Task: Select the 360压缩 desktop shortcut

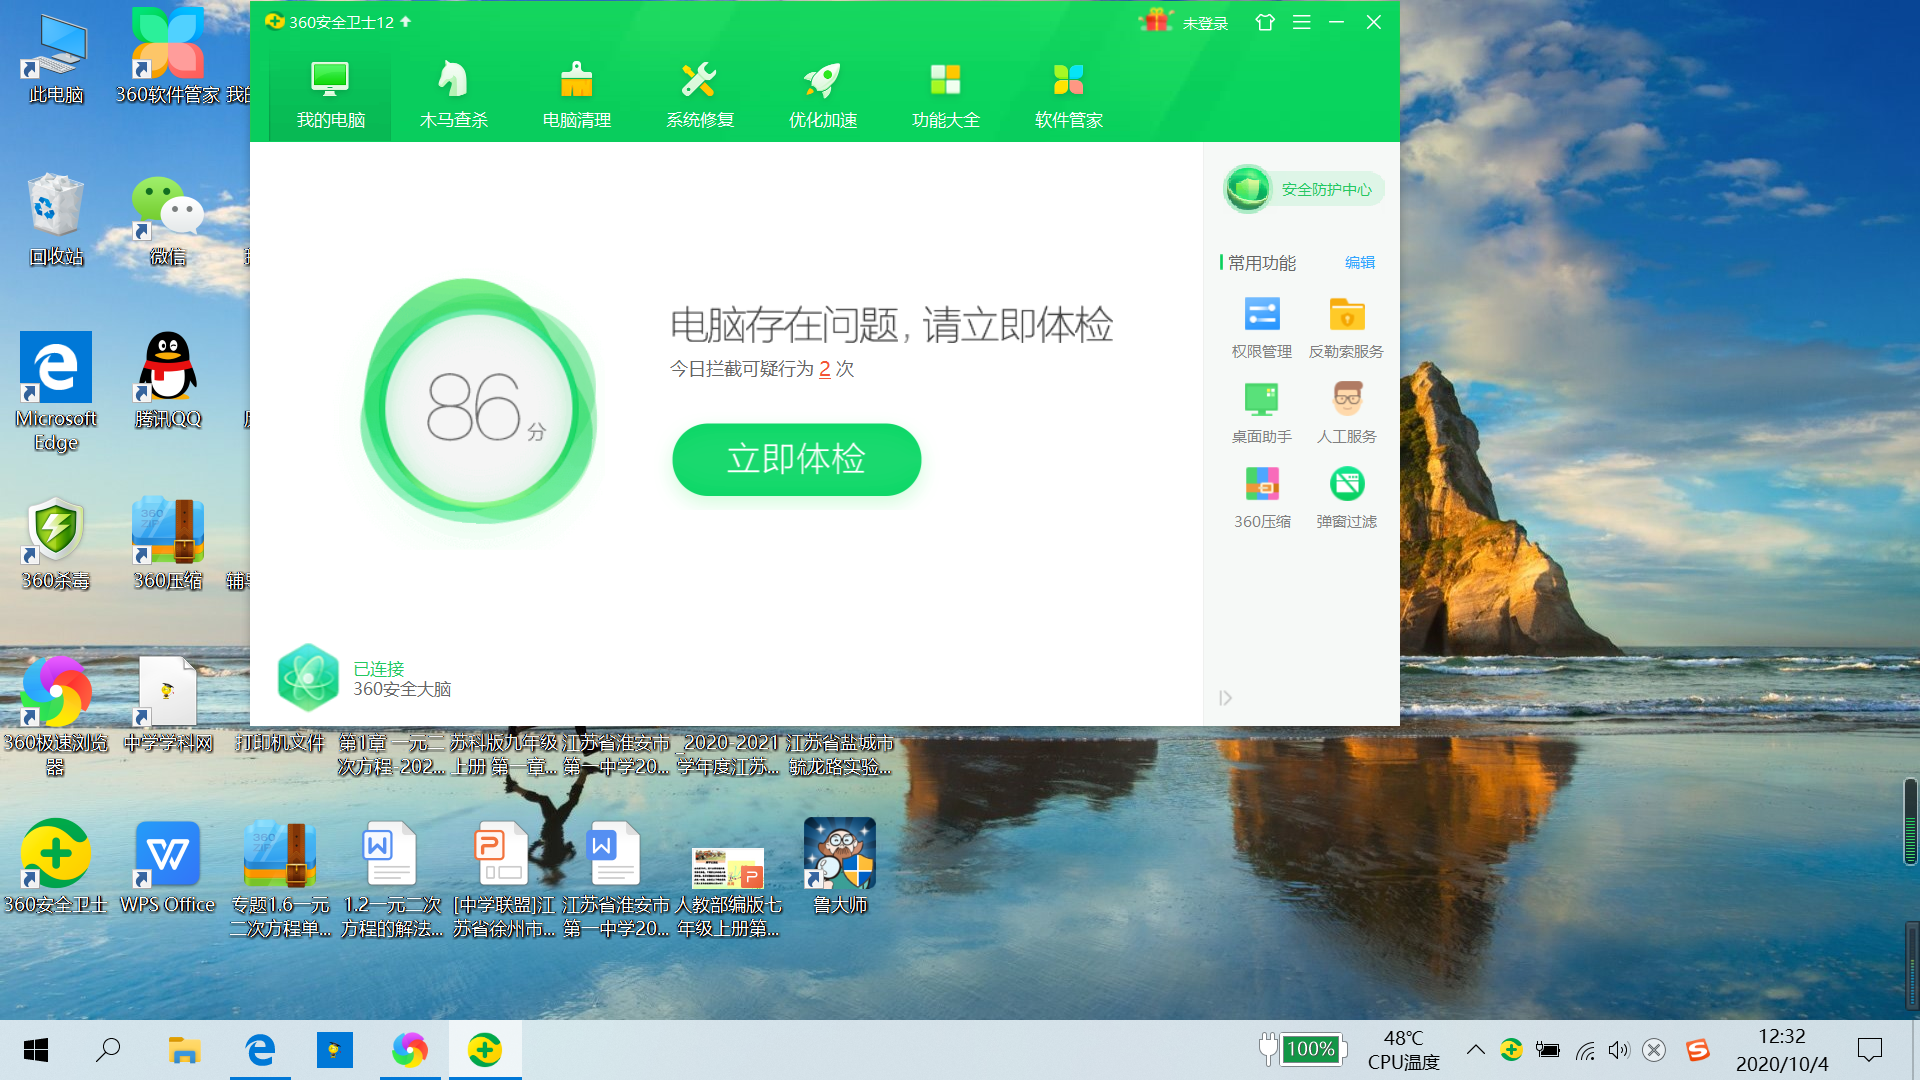Action: point(168,543)
